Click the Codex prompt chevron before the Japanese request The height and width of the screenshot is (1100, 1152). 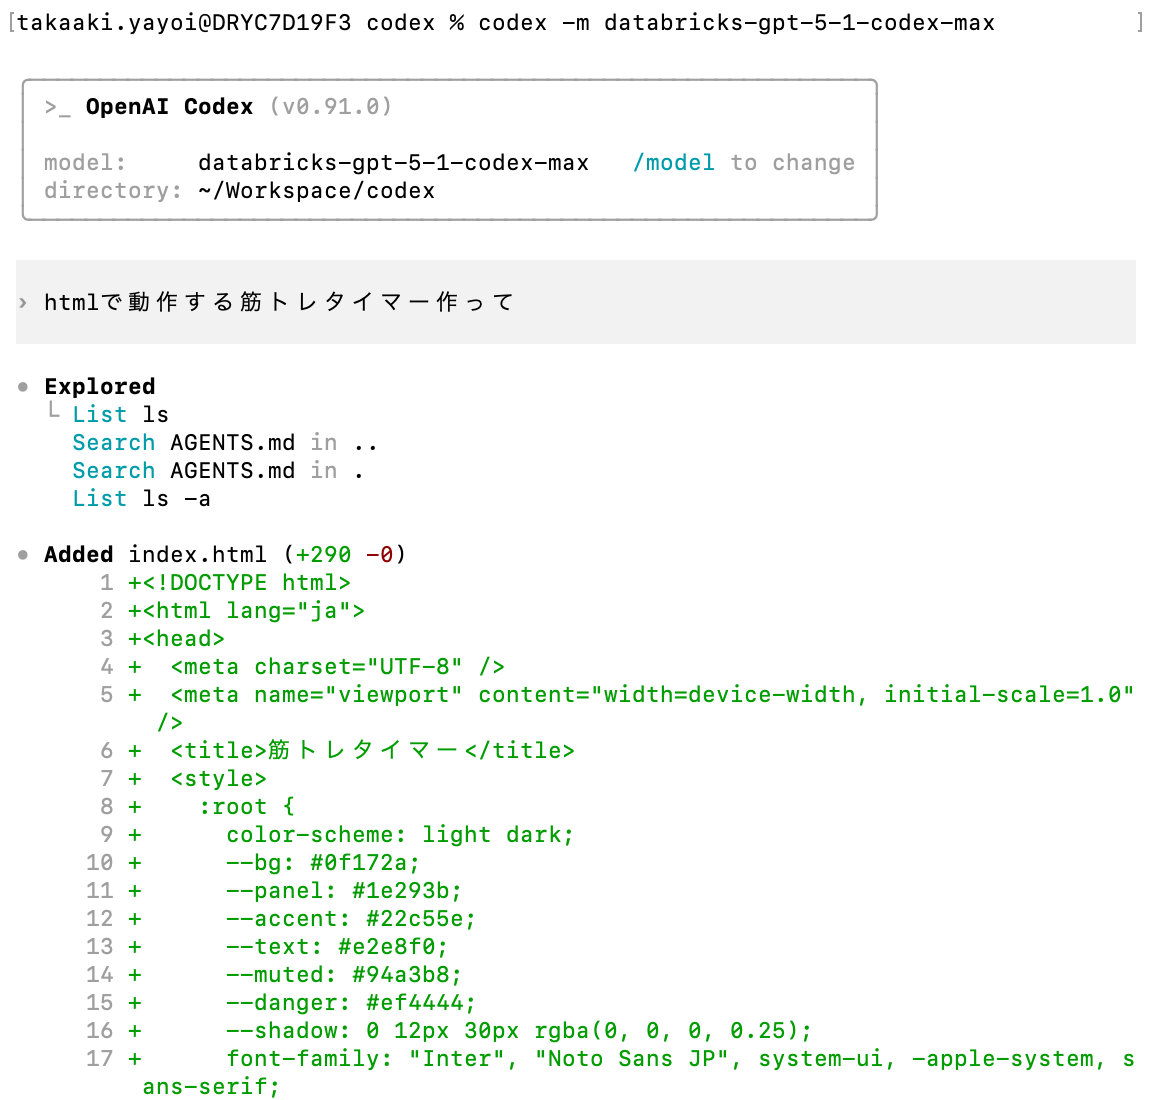(23, 302)
